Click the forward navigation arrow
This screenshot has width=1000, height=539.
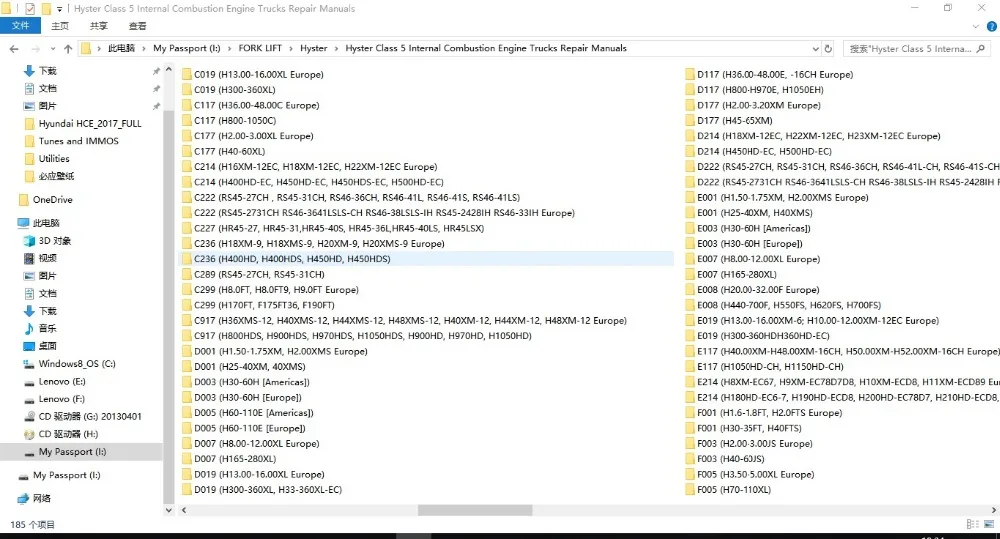click(35, 48)
